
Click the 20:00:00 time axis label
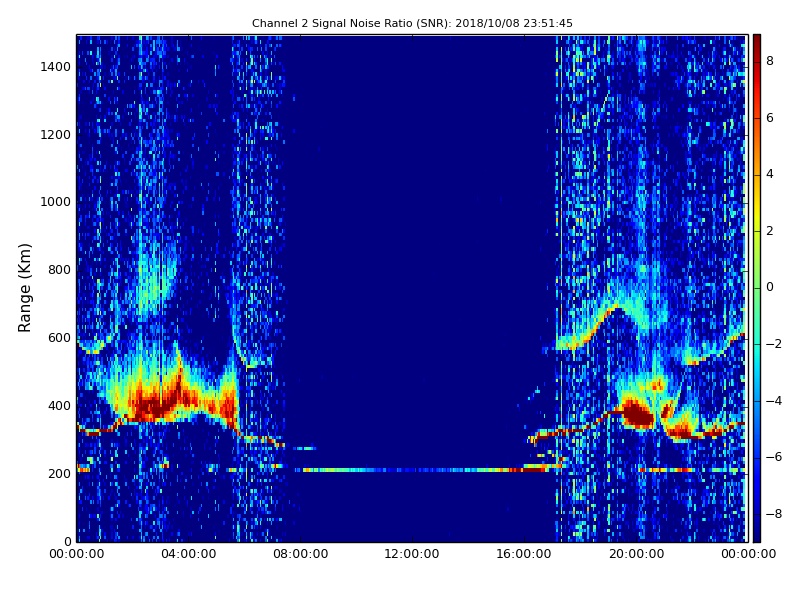tap(636, 554)
